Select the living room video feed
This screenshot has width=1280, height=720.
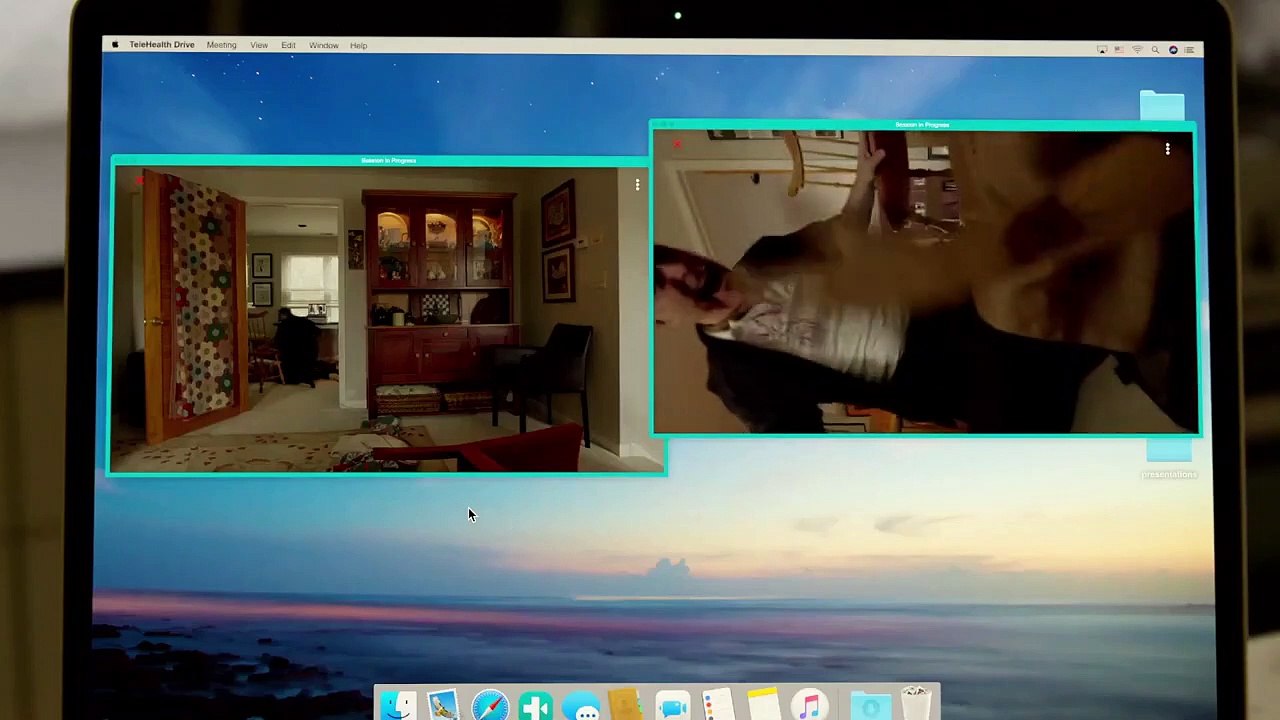pos(387,319)
